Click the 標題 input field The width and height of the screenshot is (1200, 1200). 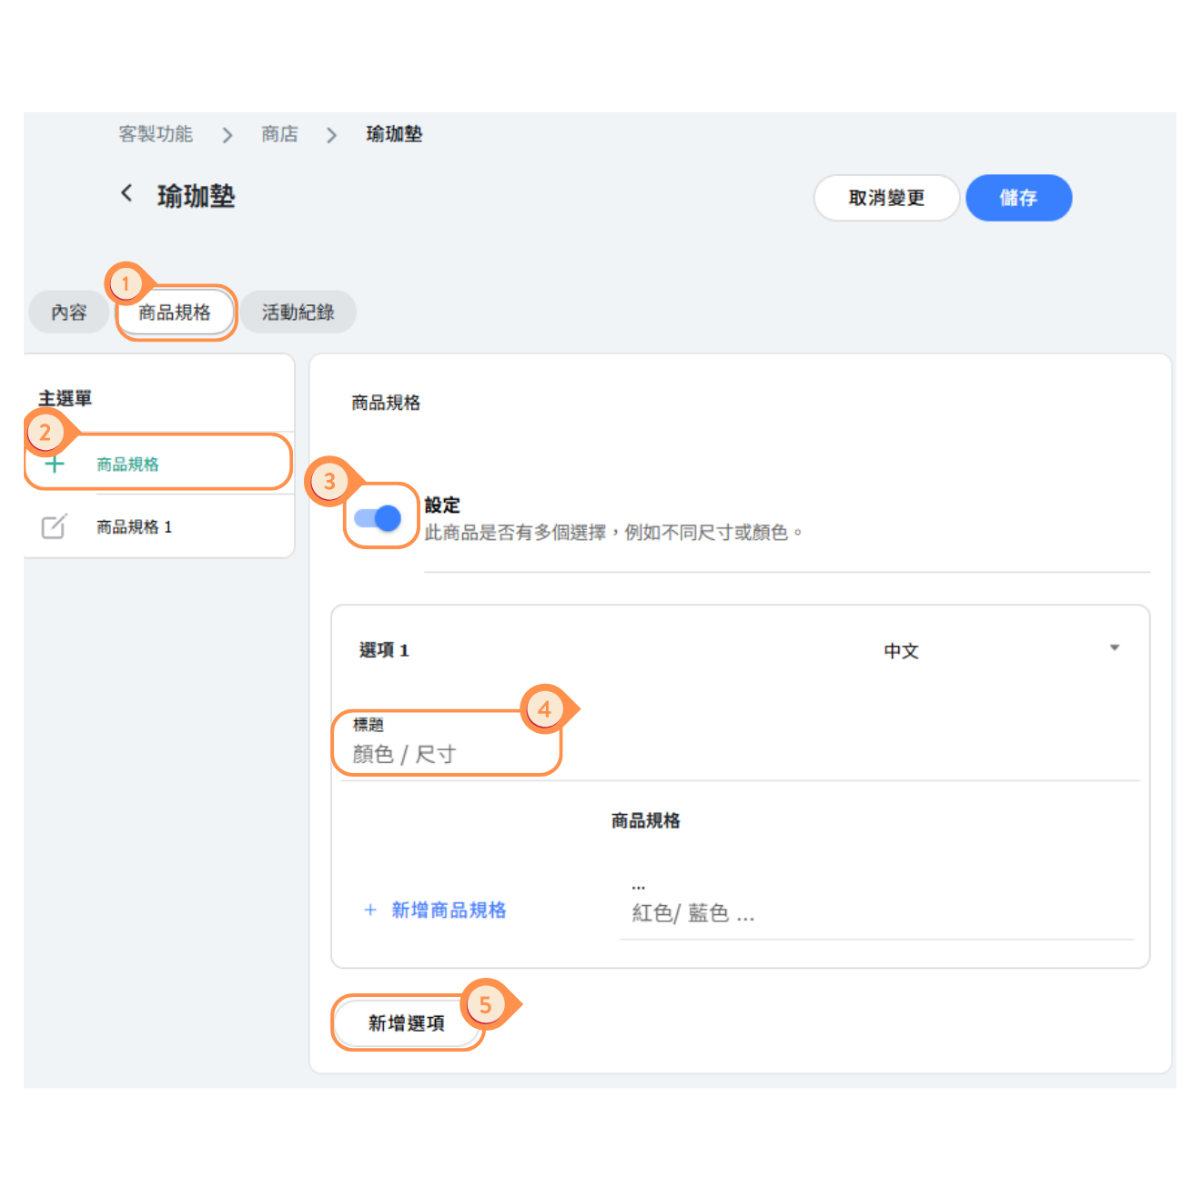445,754
